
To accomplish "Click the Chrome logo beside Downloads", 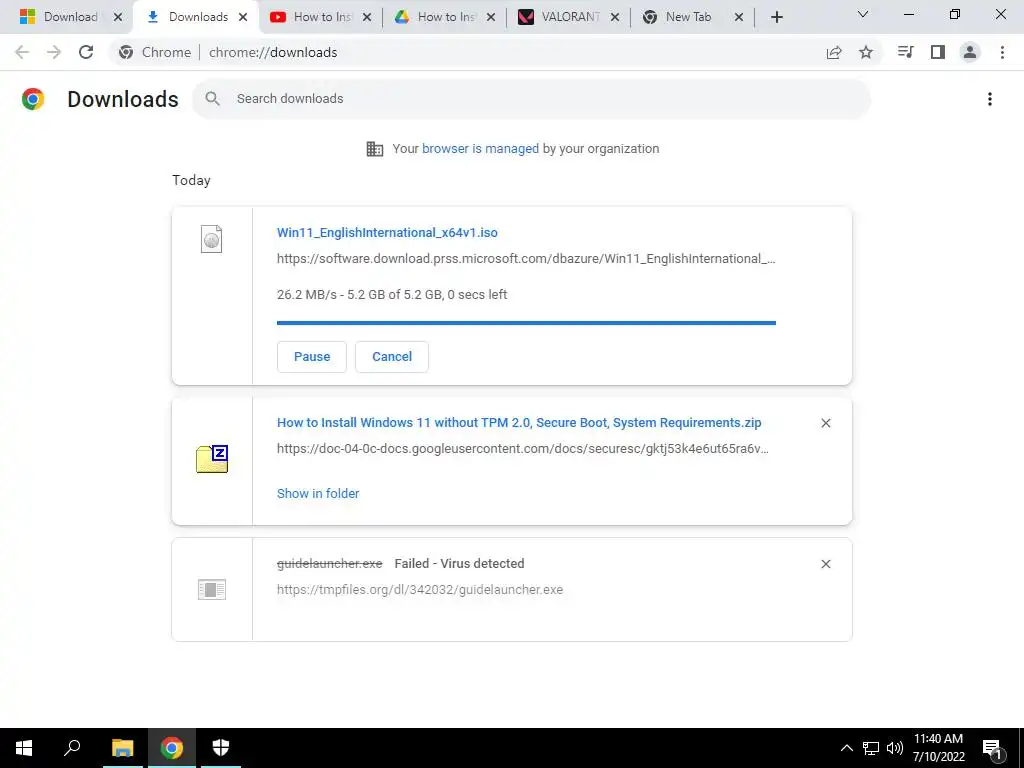I will pos(33,99).
